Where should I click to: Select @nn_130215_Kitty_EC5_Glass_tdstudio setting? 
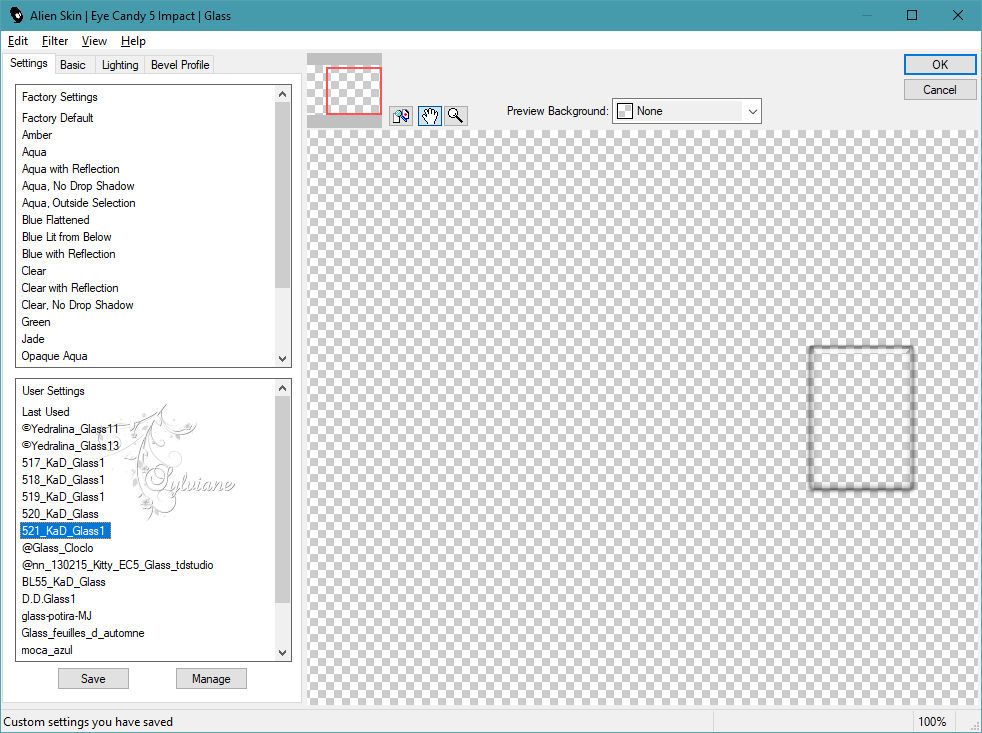[118, 564]
